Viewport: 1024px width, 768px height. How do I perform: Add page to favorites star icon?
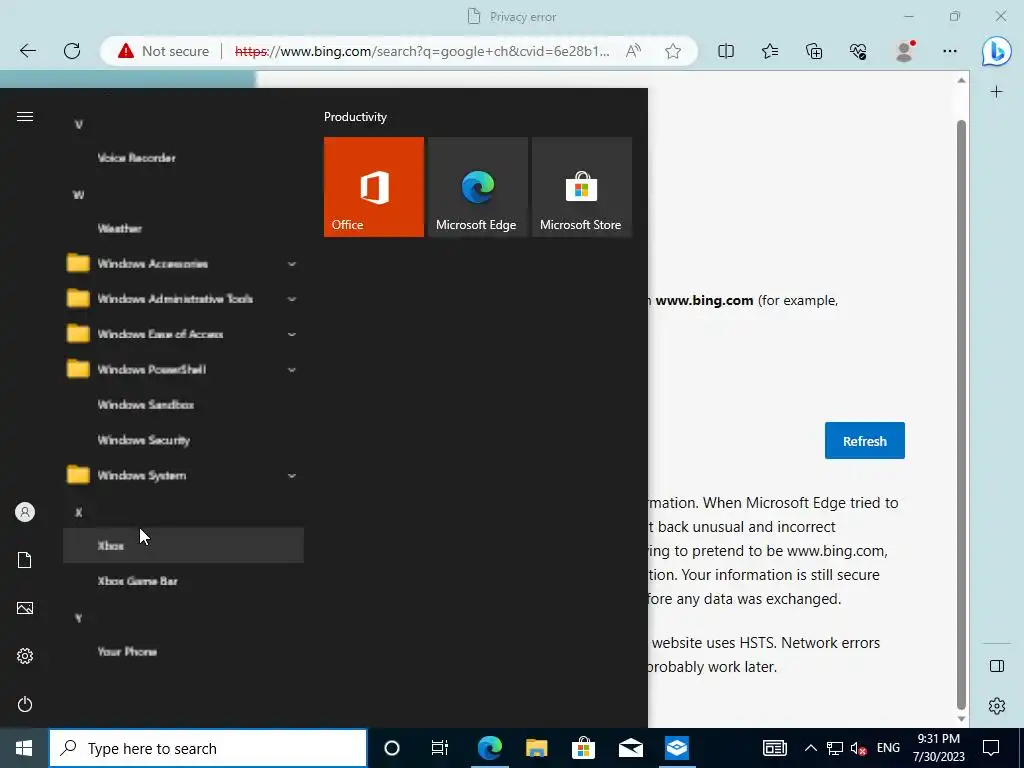click(x=673, y=51)
